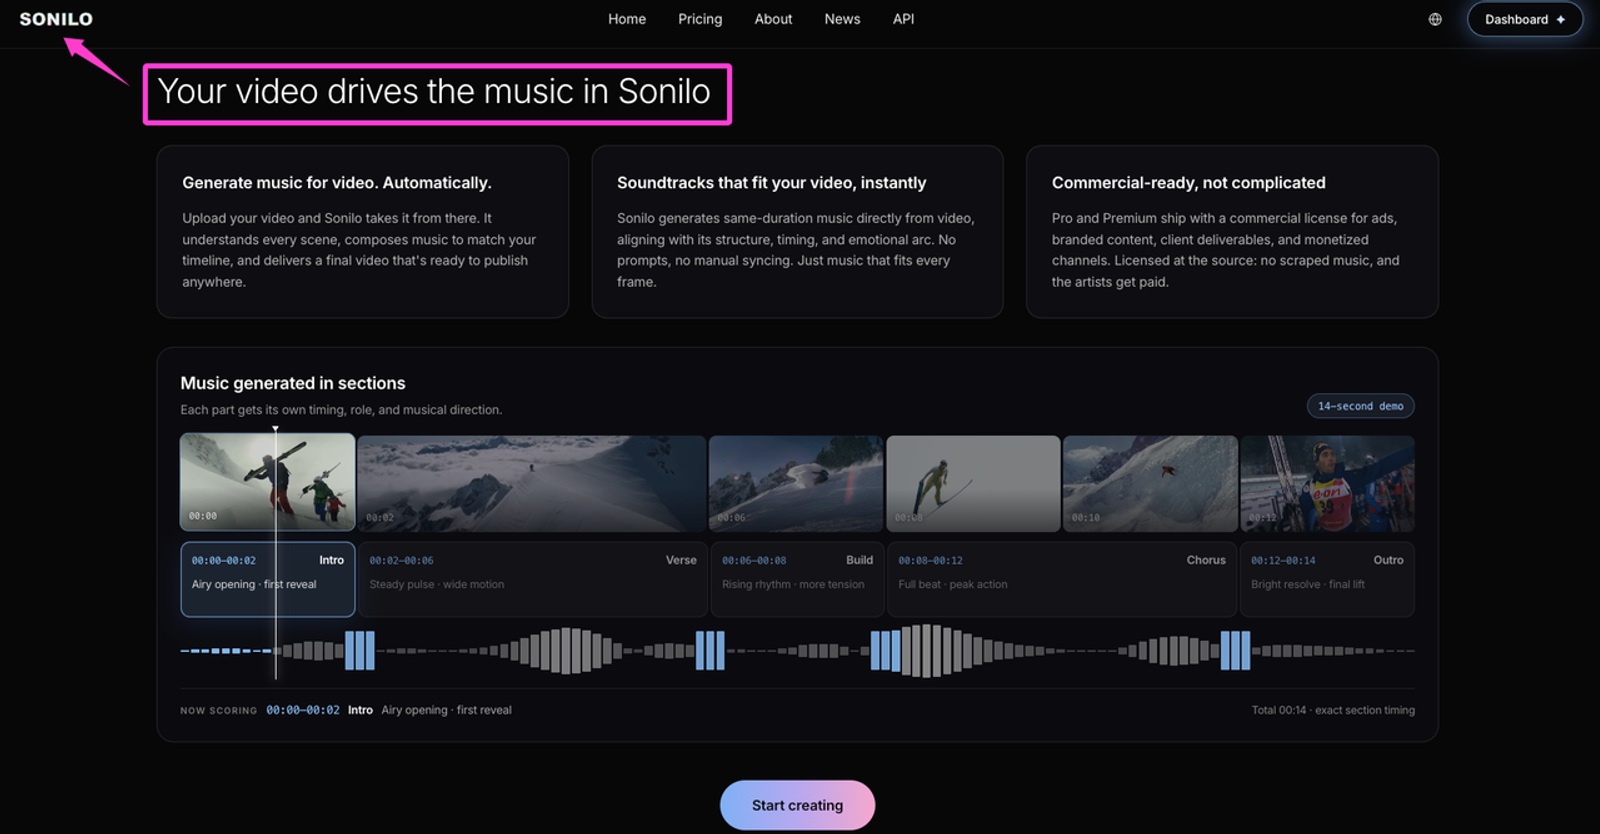Image resolution: width=1600 pixels, height=834 pixels.
Task: Open the Pricing page
Action: (x=700, y=19)
